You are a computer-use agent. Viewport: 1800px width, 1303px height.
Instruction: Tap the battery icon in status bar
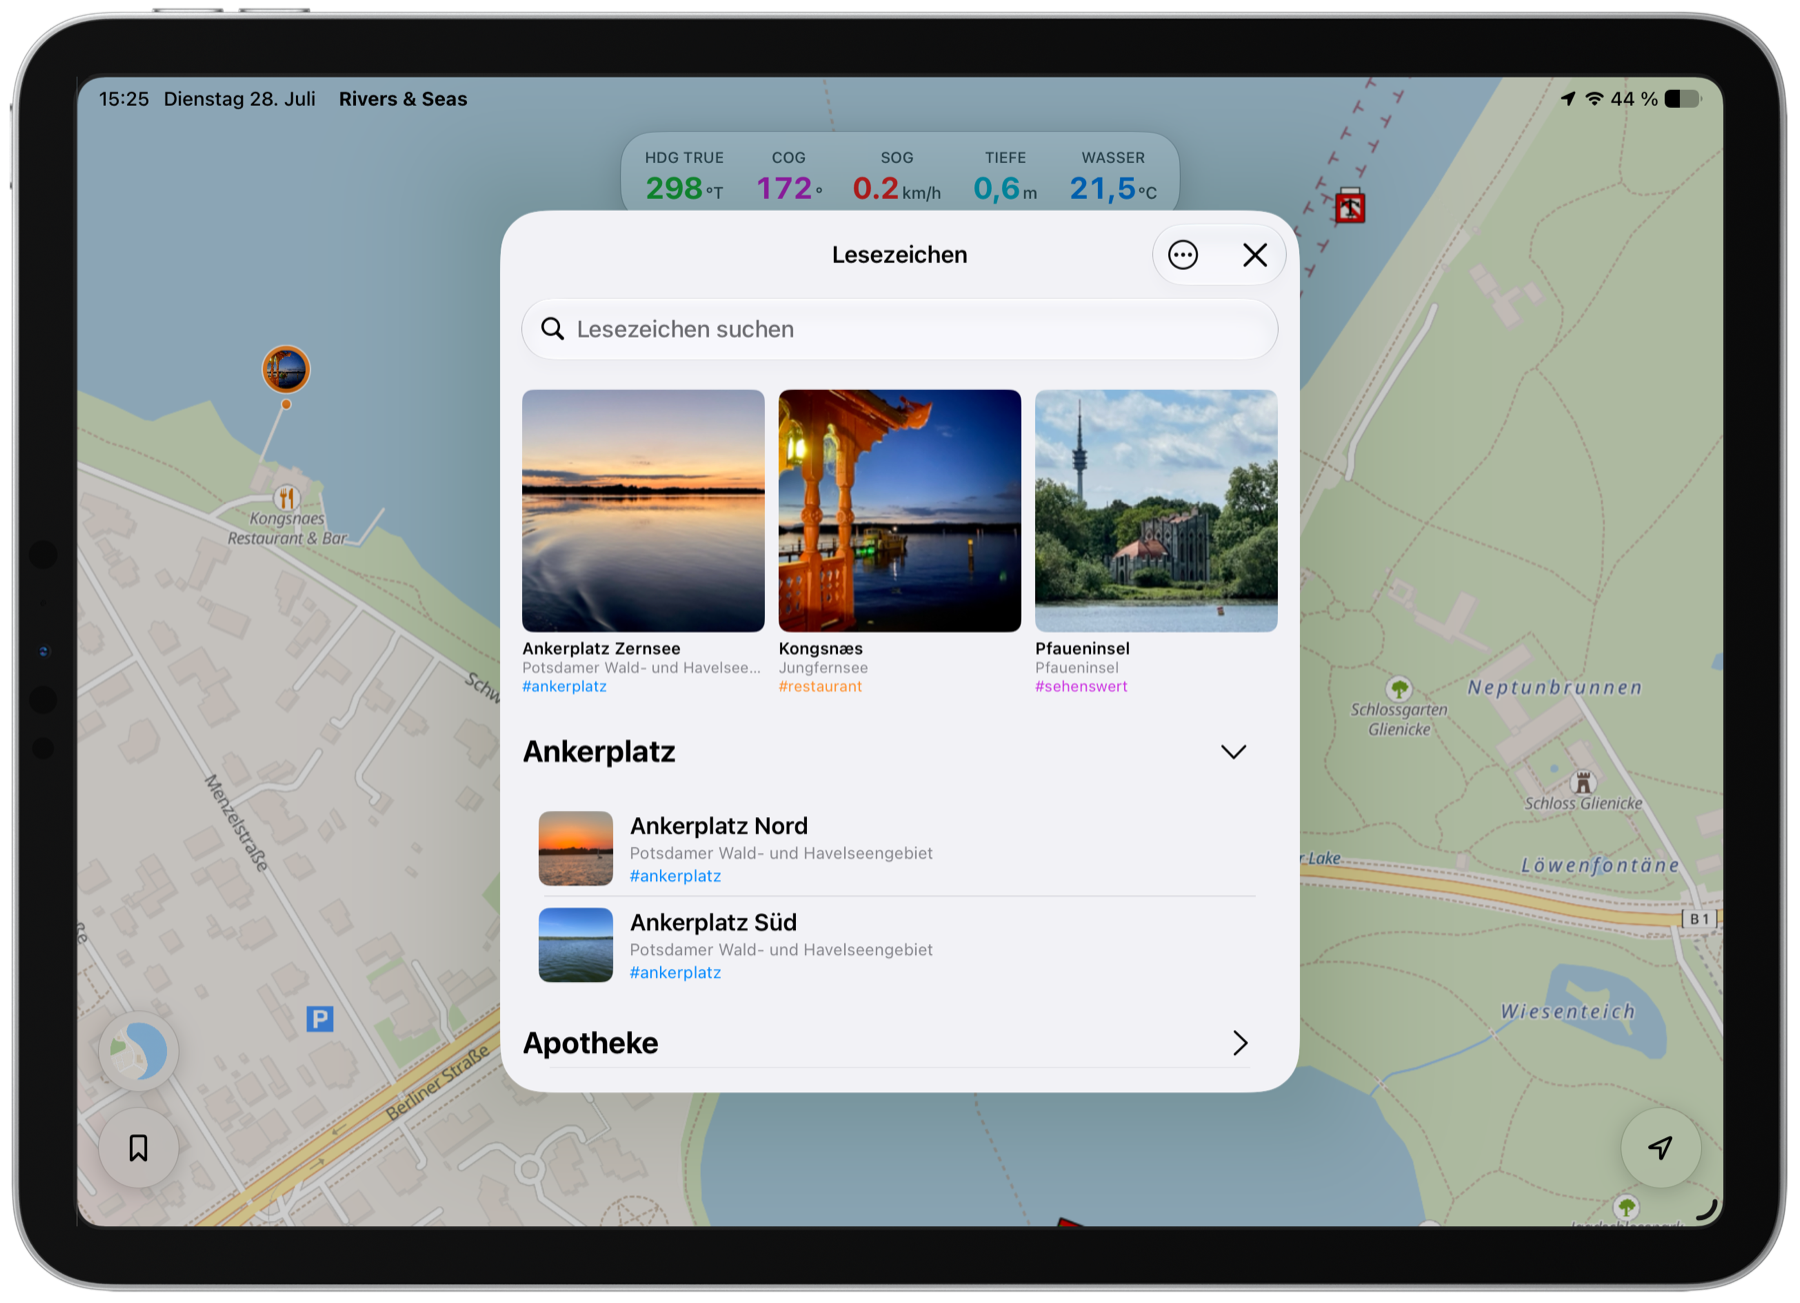(x=1683, y=99)
